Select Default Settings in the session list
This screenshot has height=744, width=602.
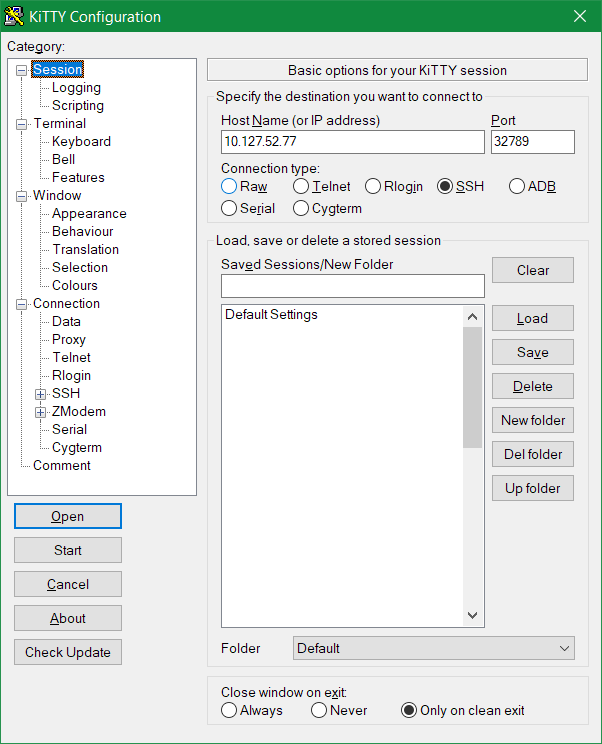click(x=271, y=315)
